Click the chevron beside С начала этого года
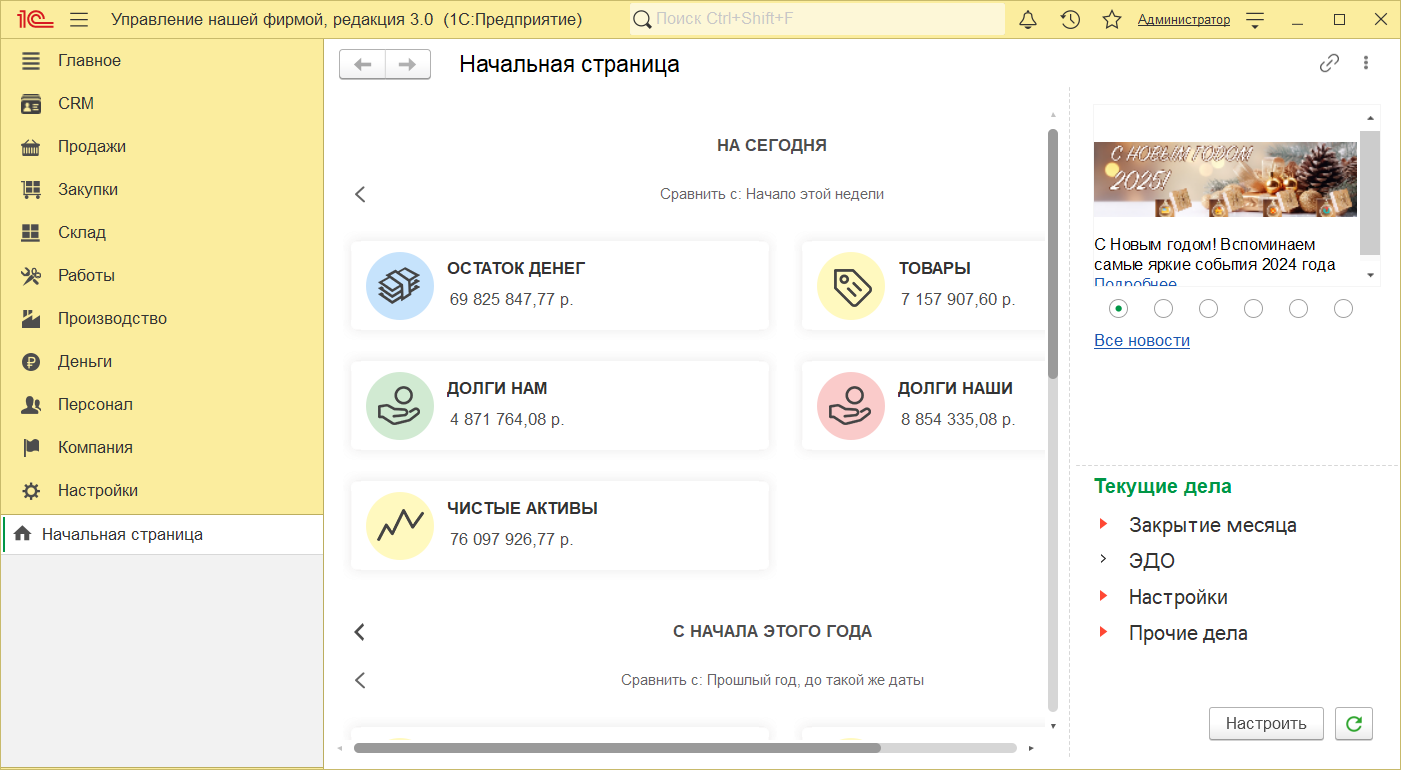The width and height of the screenshot is (1401, 770). click(x=360, y=632)
